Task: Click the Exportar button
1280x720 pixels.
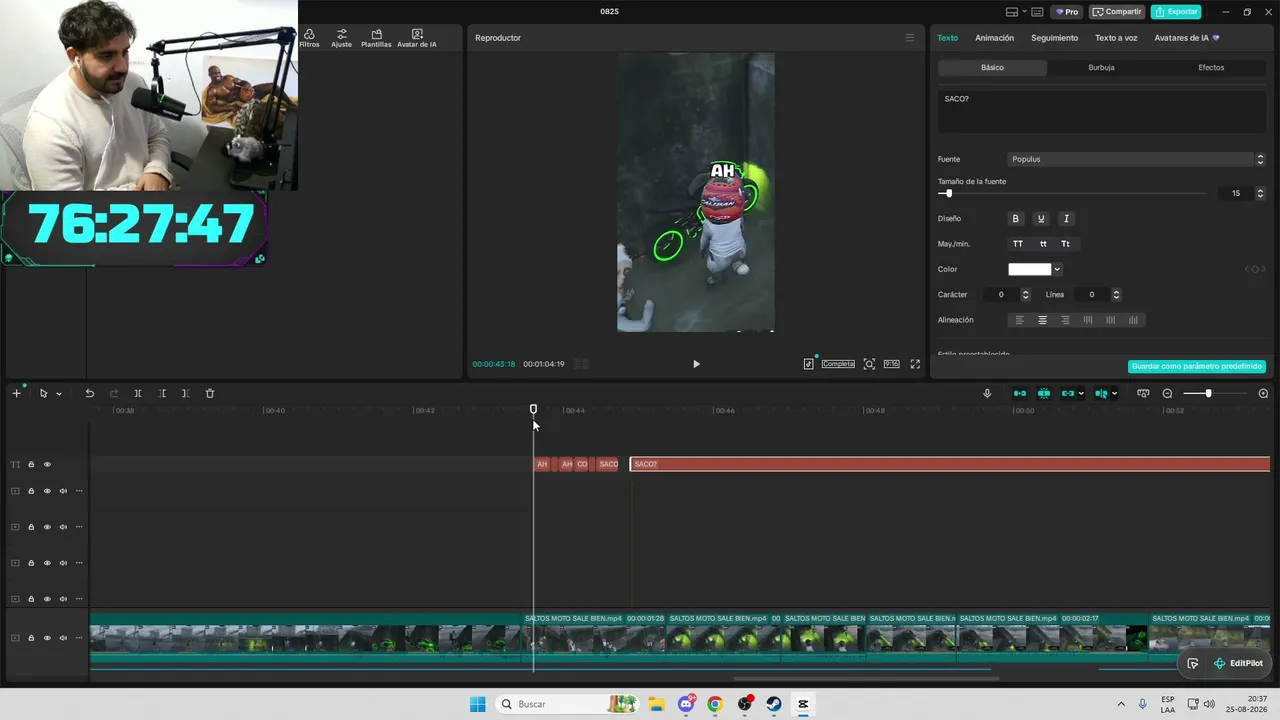Action: [1176, 12]
